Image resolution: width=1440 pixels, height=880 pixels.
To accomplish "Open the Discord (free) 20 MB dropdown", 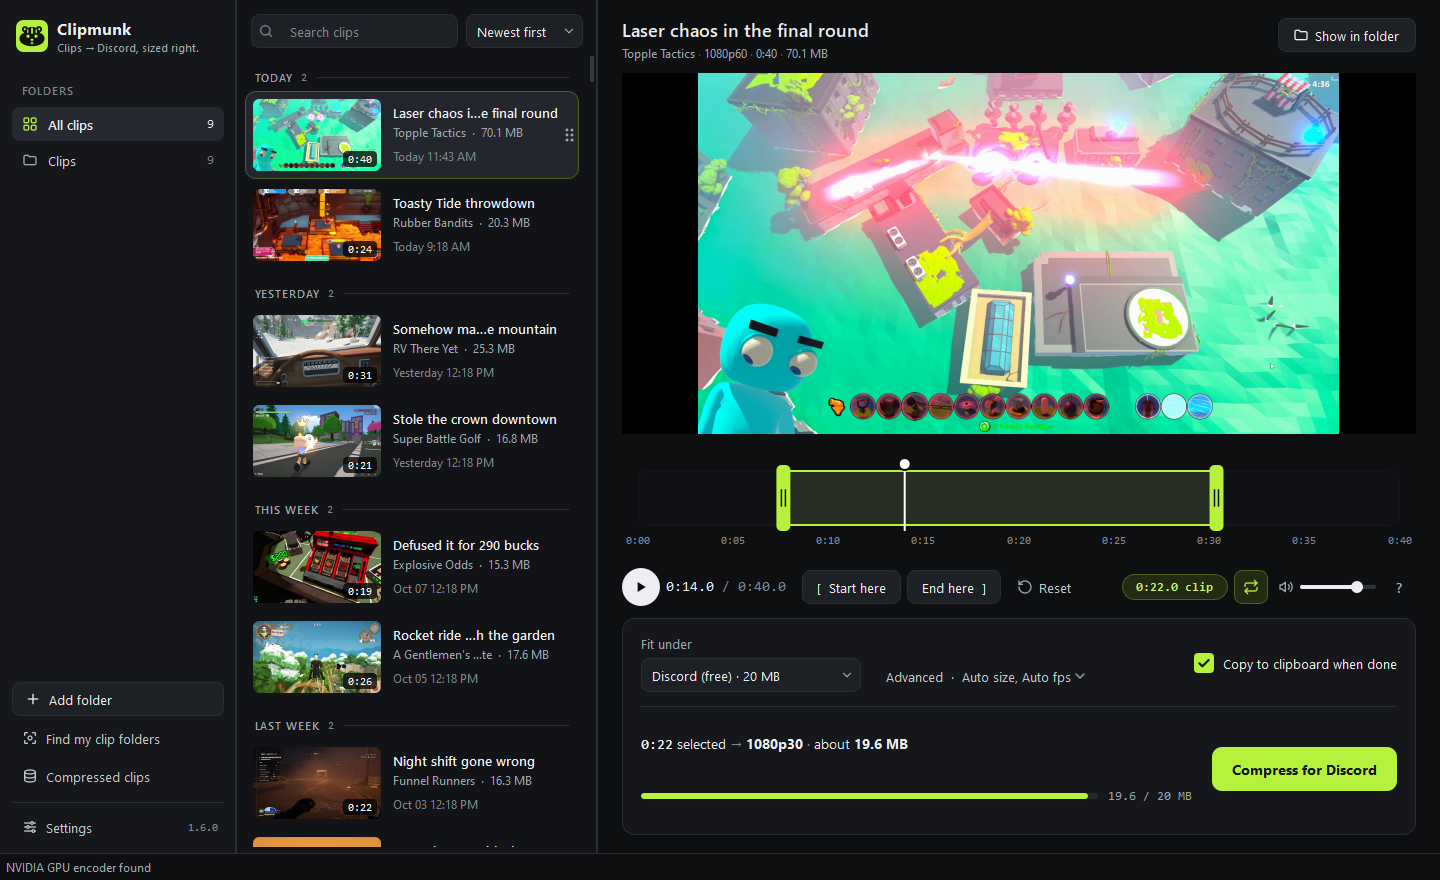I will (750, 676).
